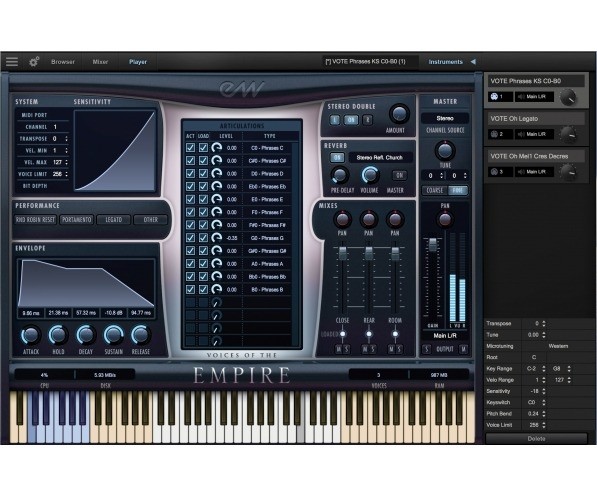The image size is (597, 497).
Task: Uncheck Load box for F0 - Phrases F
Action: [x=203, y=212]
